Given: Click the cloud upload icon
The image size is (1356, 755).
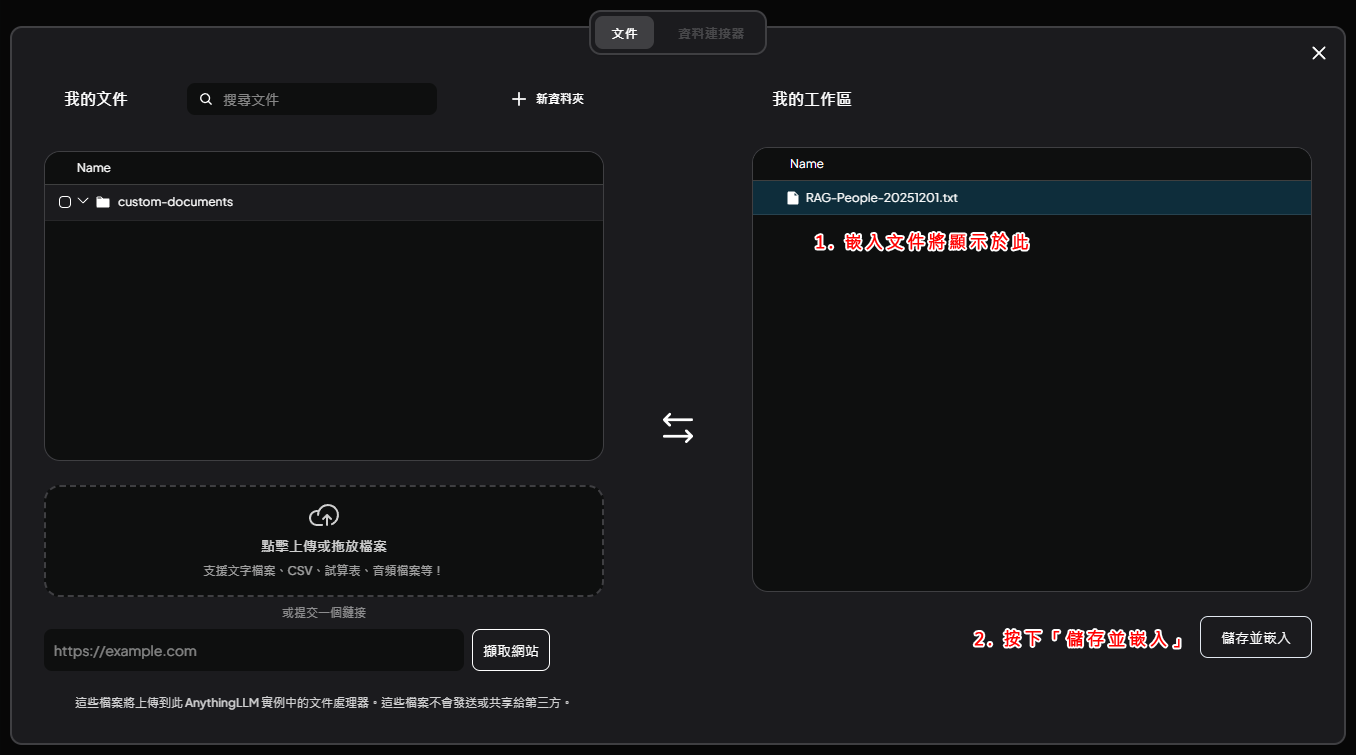Looking at the screenshot, I should [x=324, y=516].
